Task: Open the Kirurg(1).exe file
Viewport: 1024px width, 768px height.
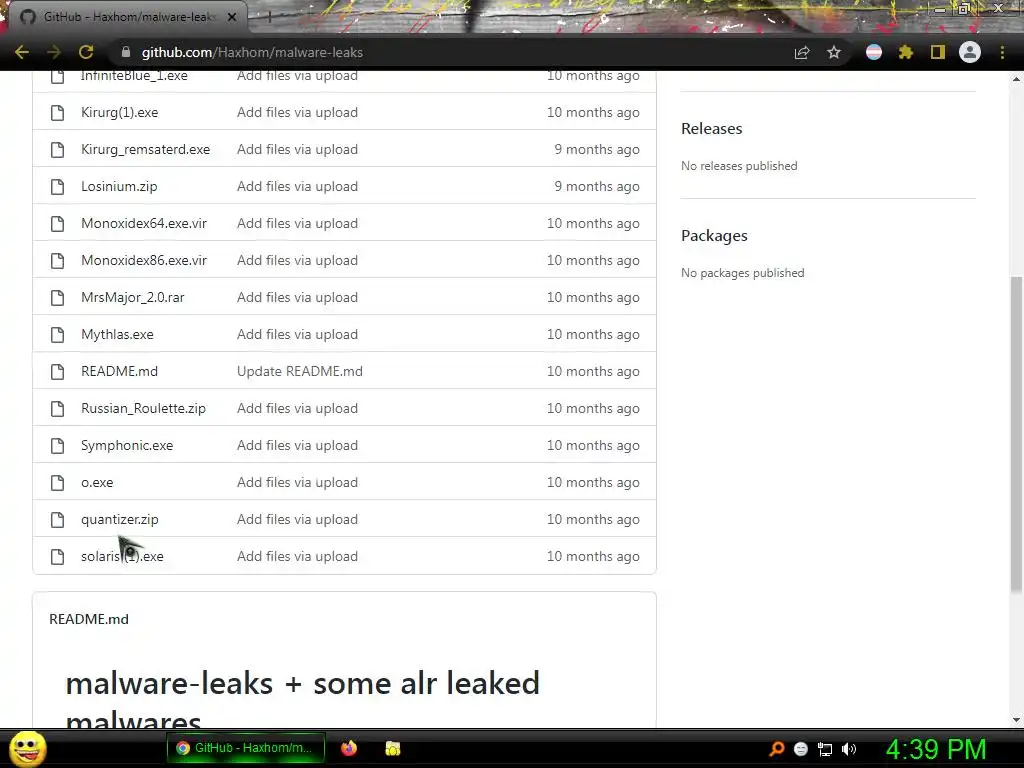Action: (120, 112)
